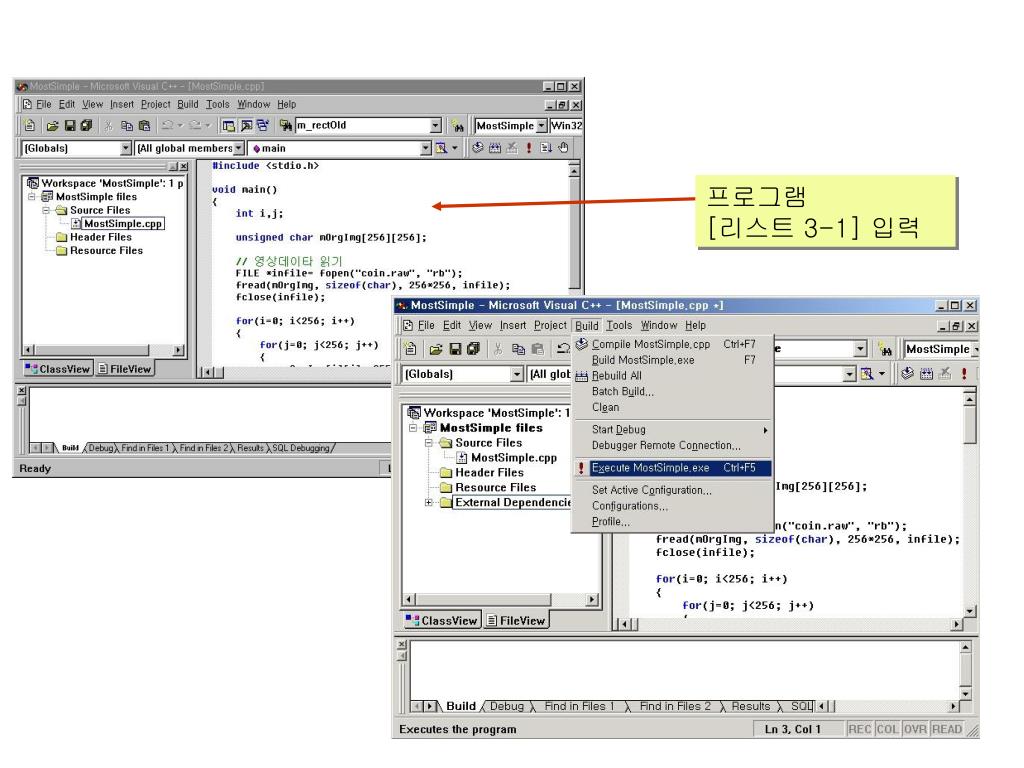The height and width of the screenshot is (768, 1024).
Task: Collapse Source Files folder in front window tree
Action: (x=428, y=443)
